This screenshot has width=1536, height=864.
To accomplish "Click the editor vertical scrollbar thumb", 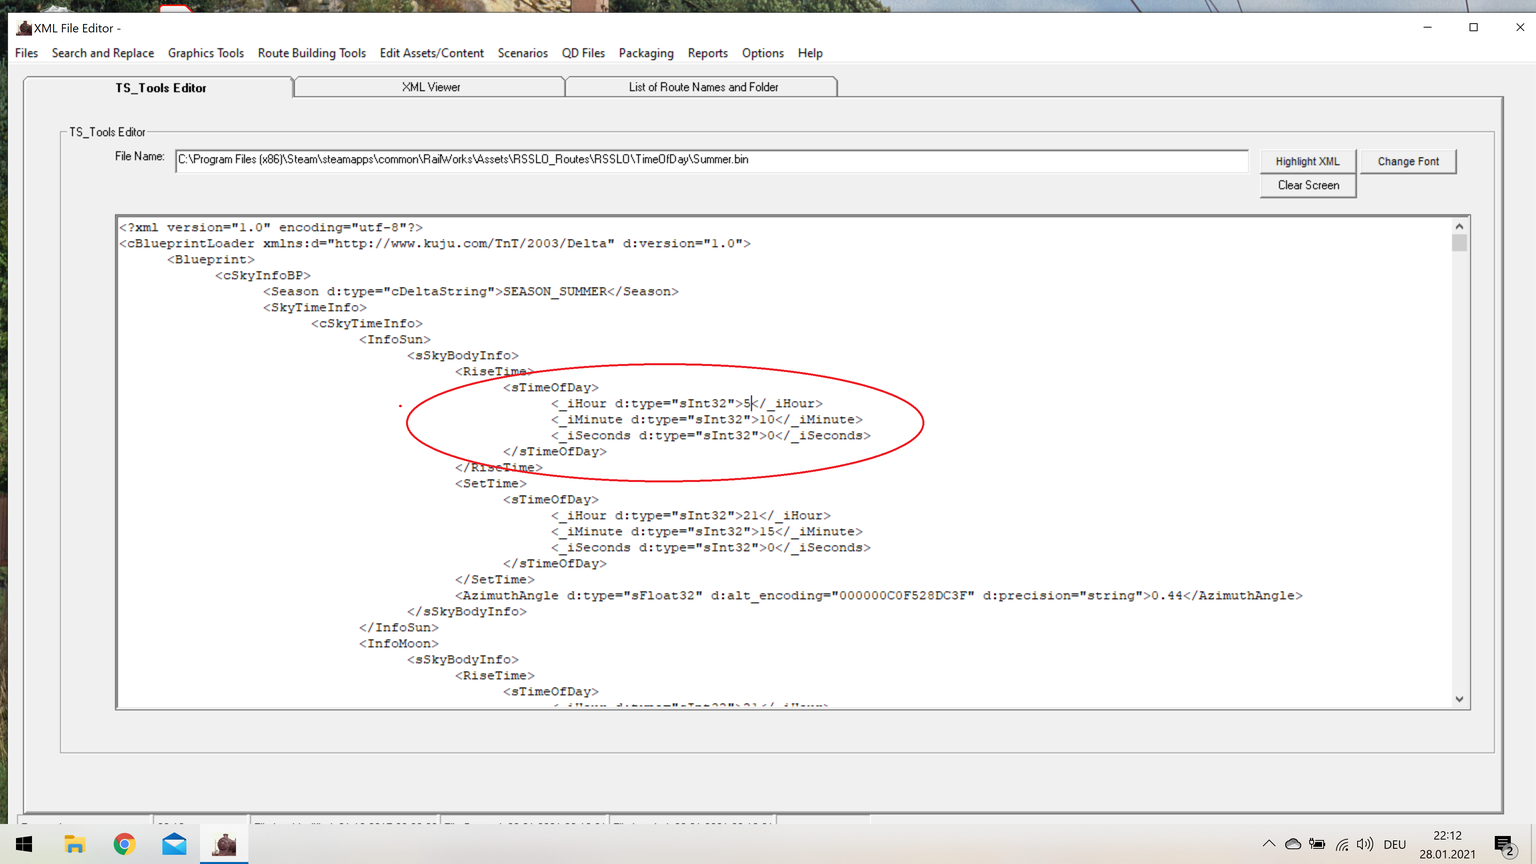I will 1460,243.
